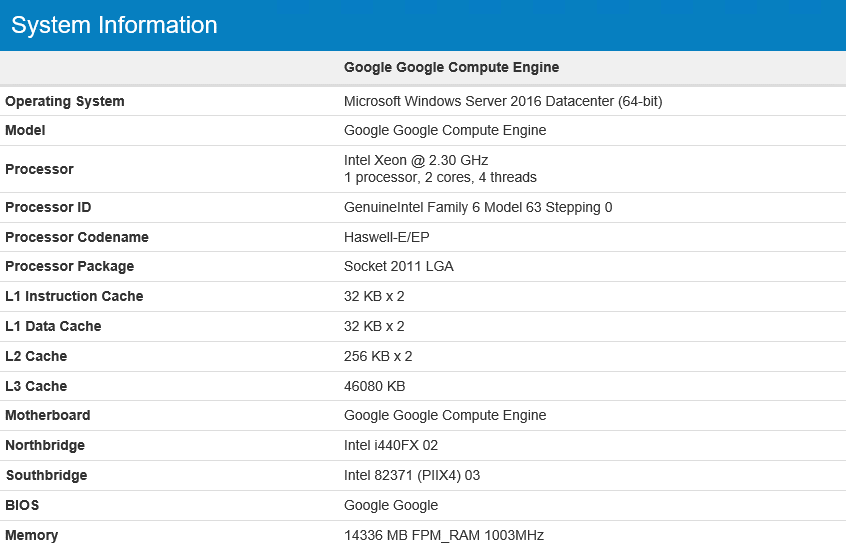This screenshot has width=846, height=559.
Task: Select the L1 Data Cache 32 KB x 2 value
Action: [374, 326]
